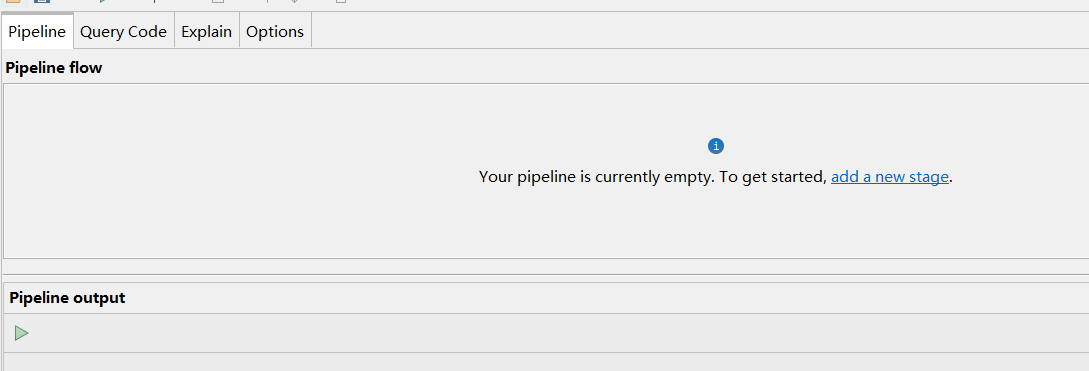
Task: Switch to the Explain tab
Action: click(x=207, y=31)
